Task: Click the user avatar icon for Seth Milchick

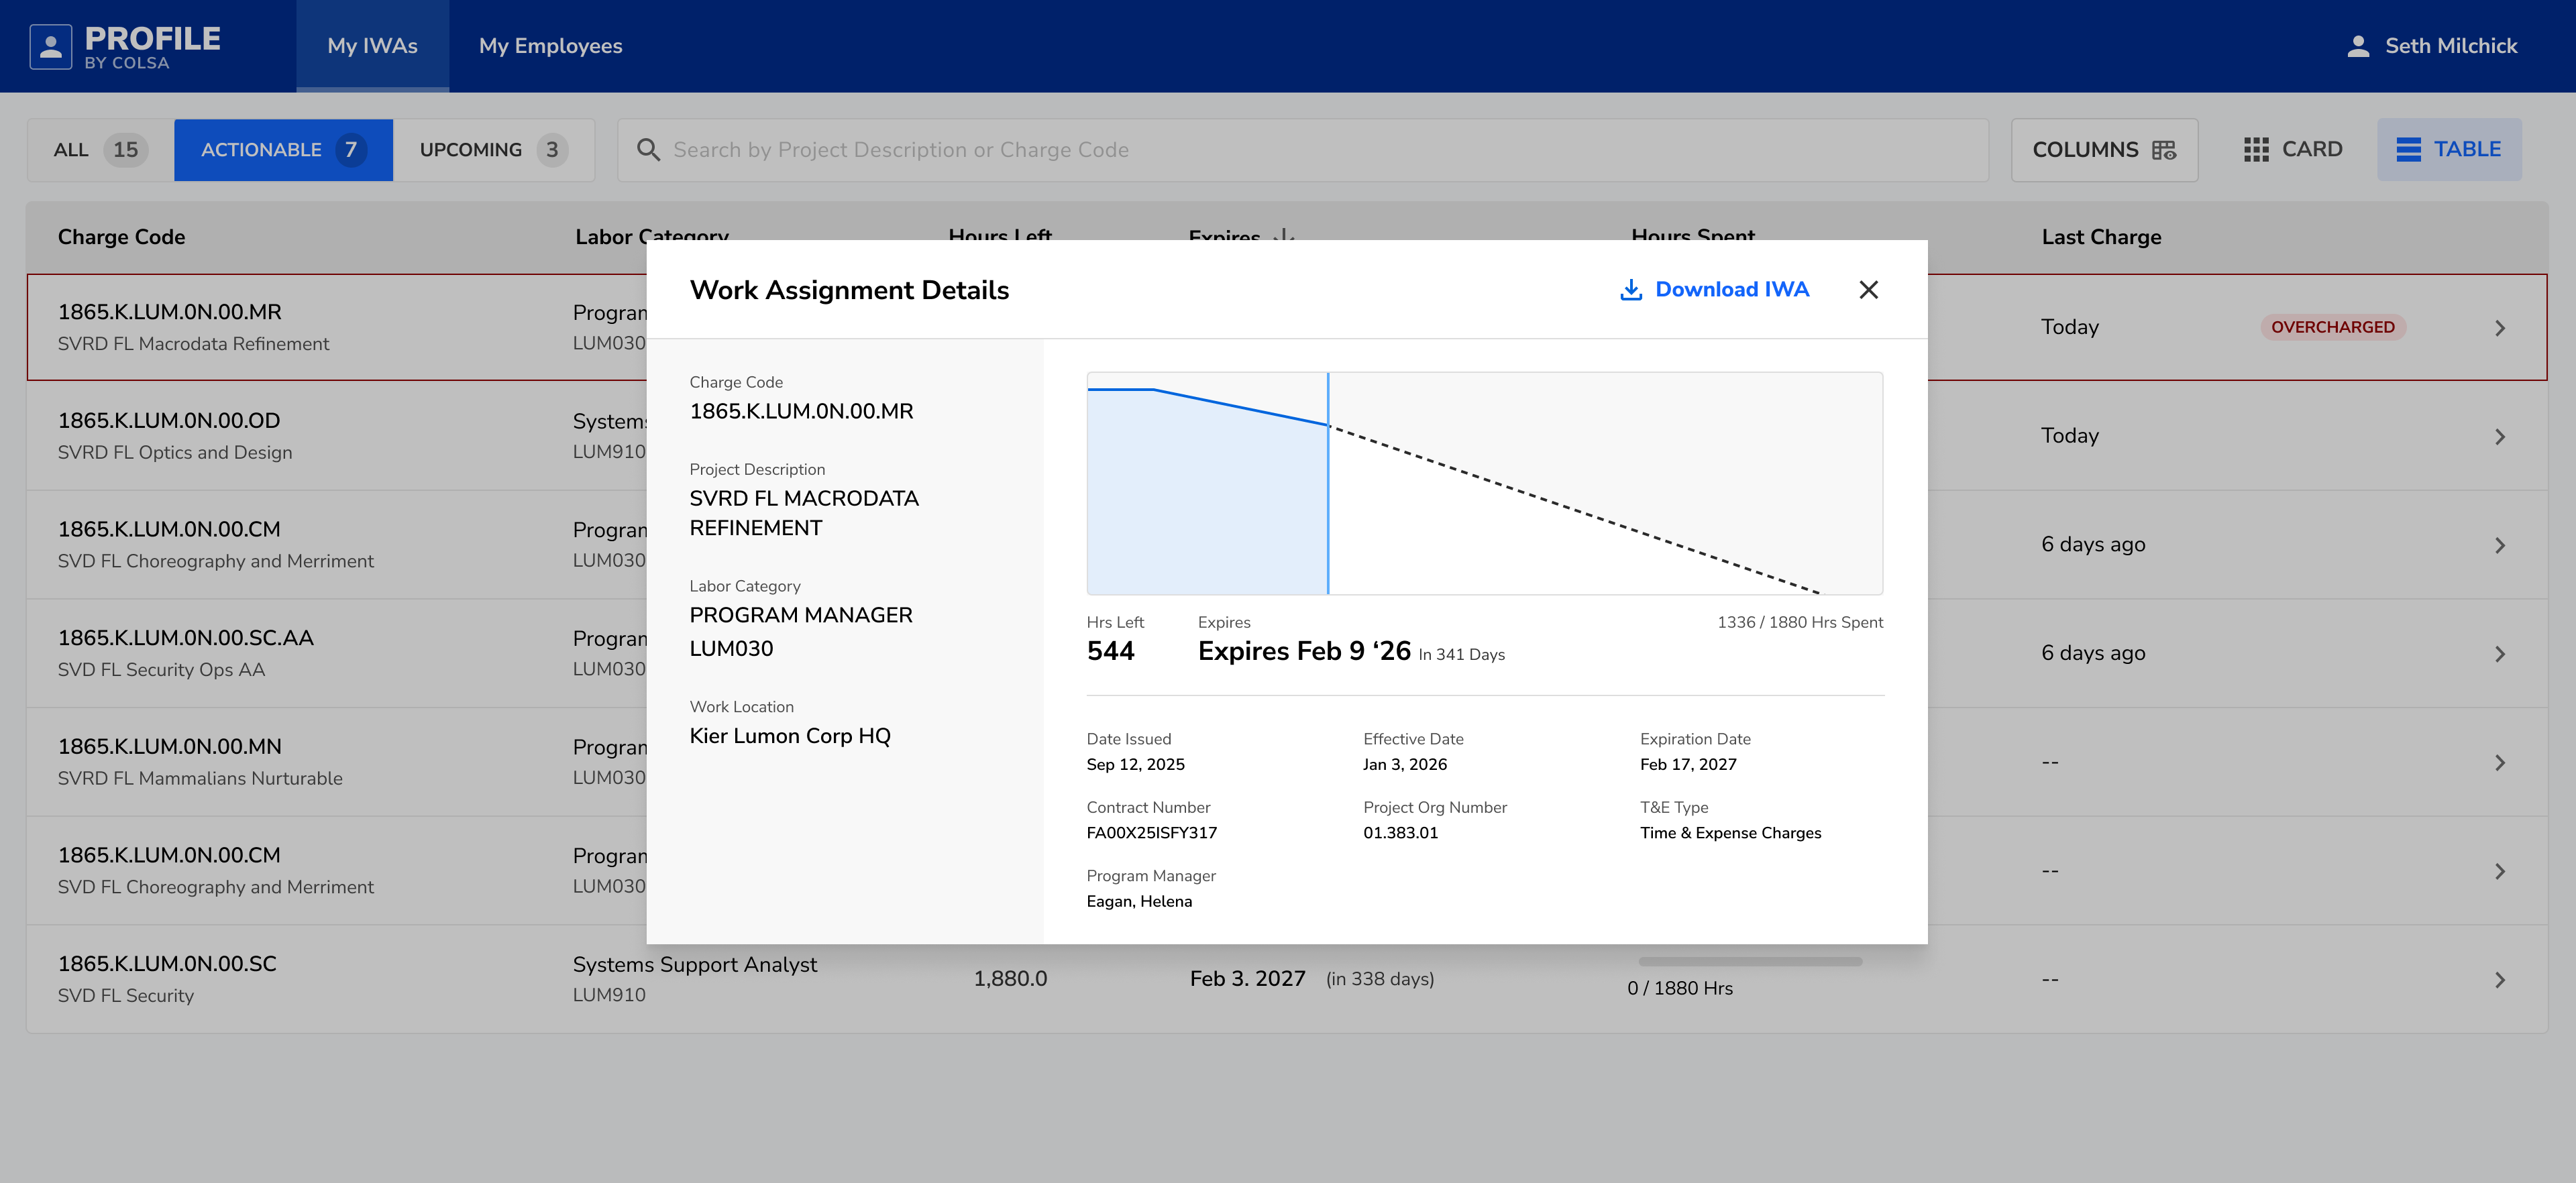Action: click(x=2358, y=46)
